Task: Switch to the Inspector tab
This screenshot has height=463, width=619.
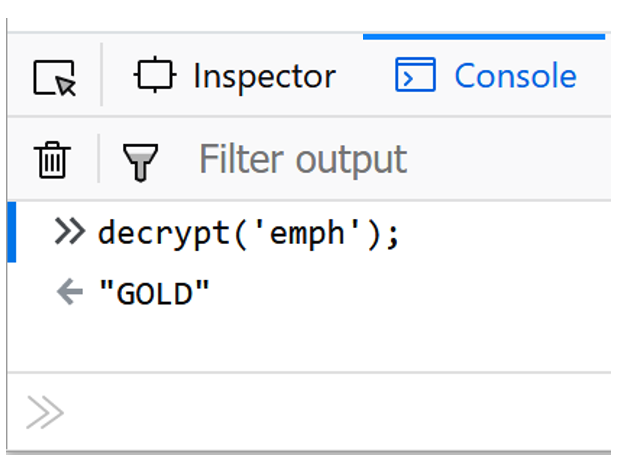Action: click(264, 76)
